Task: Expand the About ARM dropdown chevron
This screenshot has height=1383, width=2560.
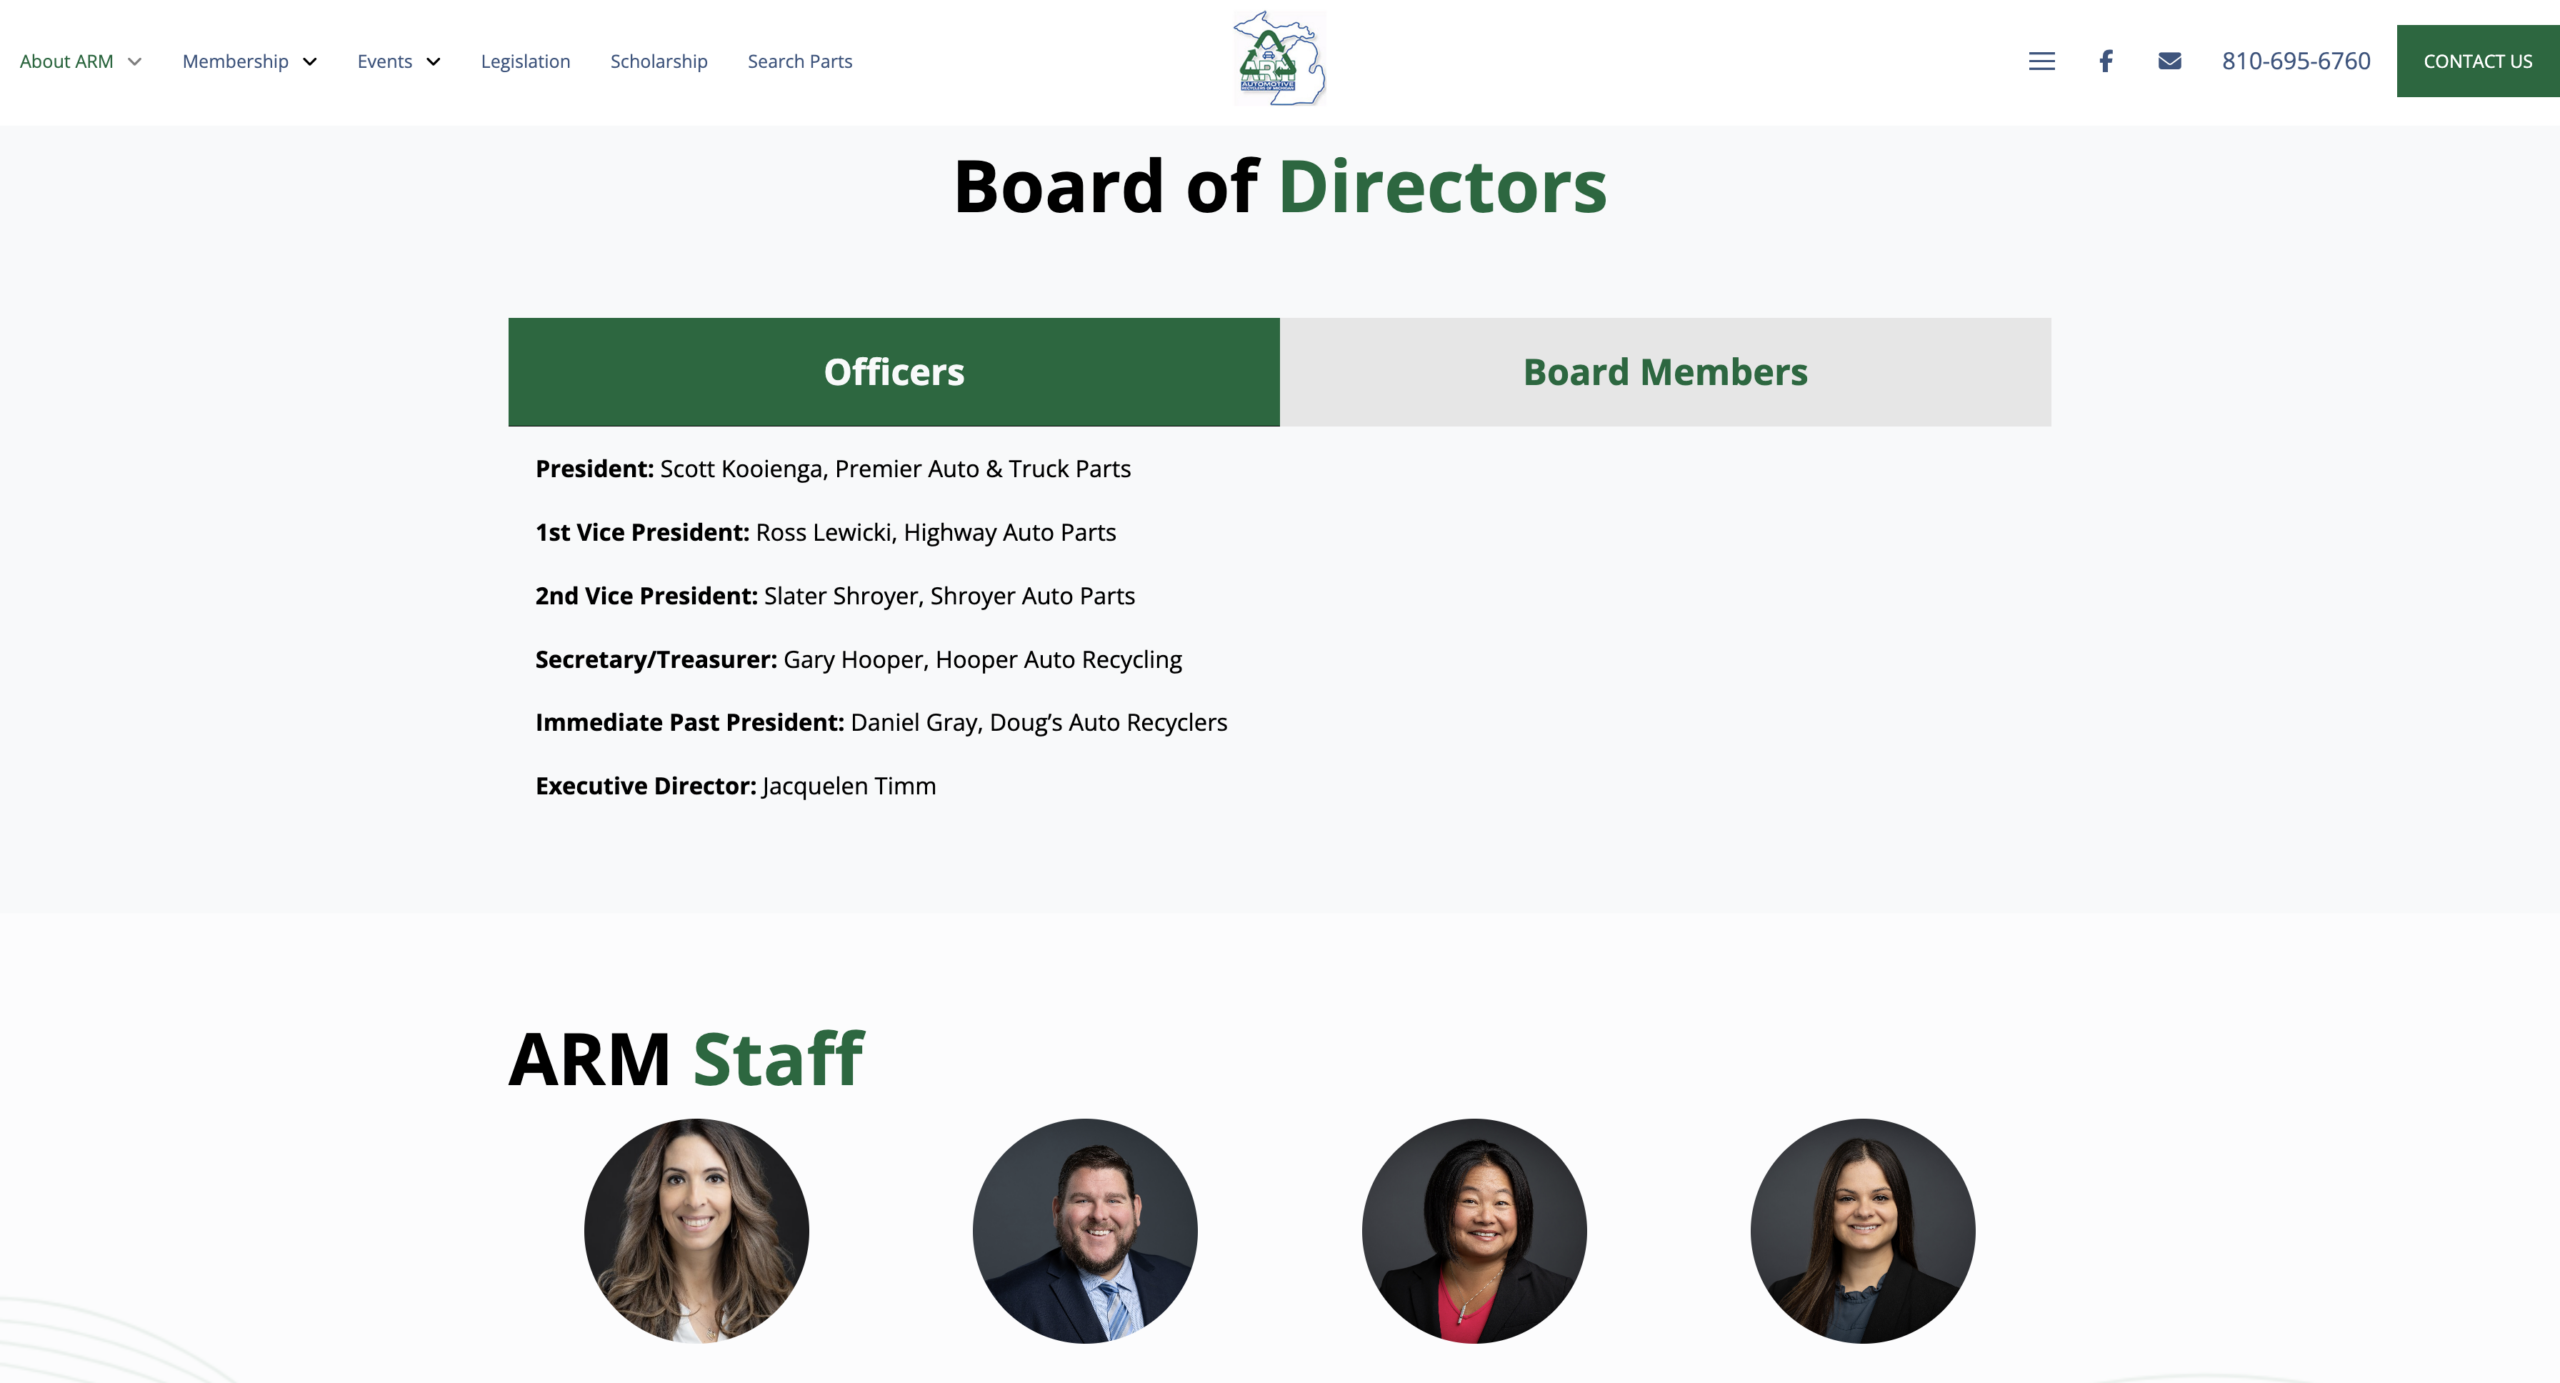Action: (x=135, y=62)
